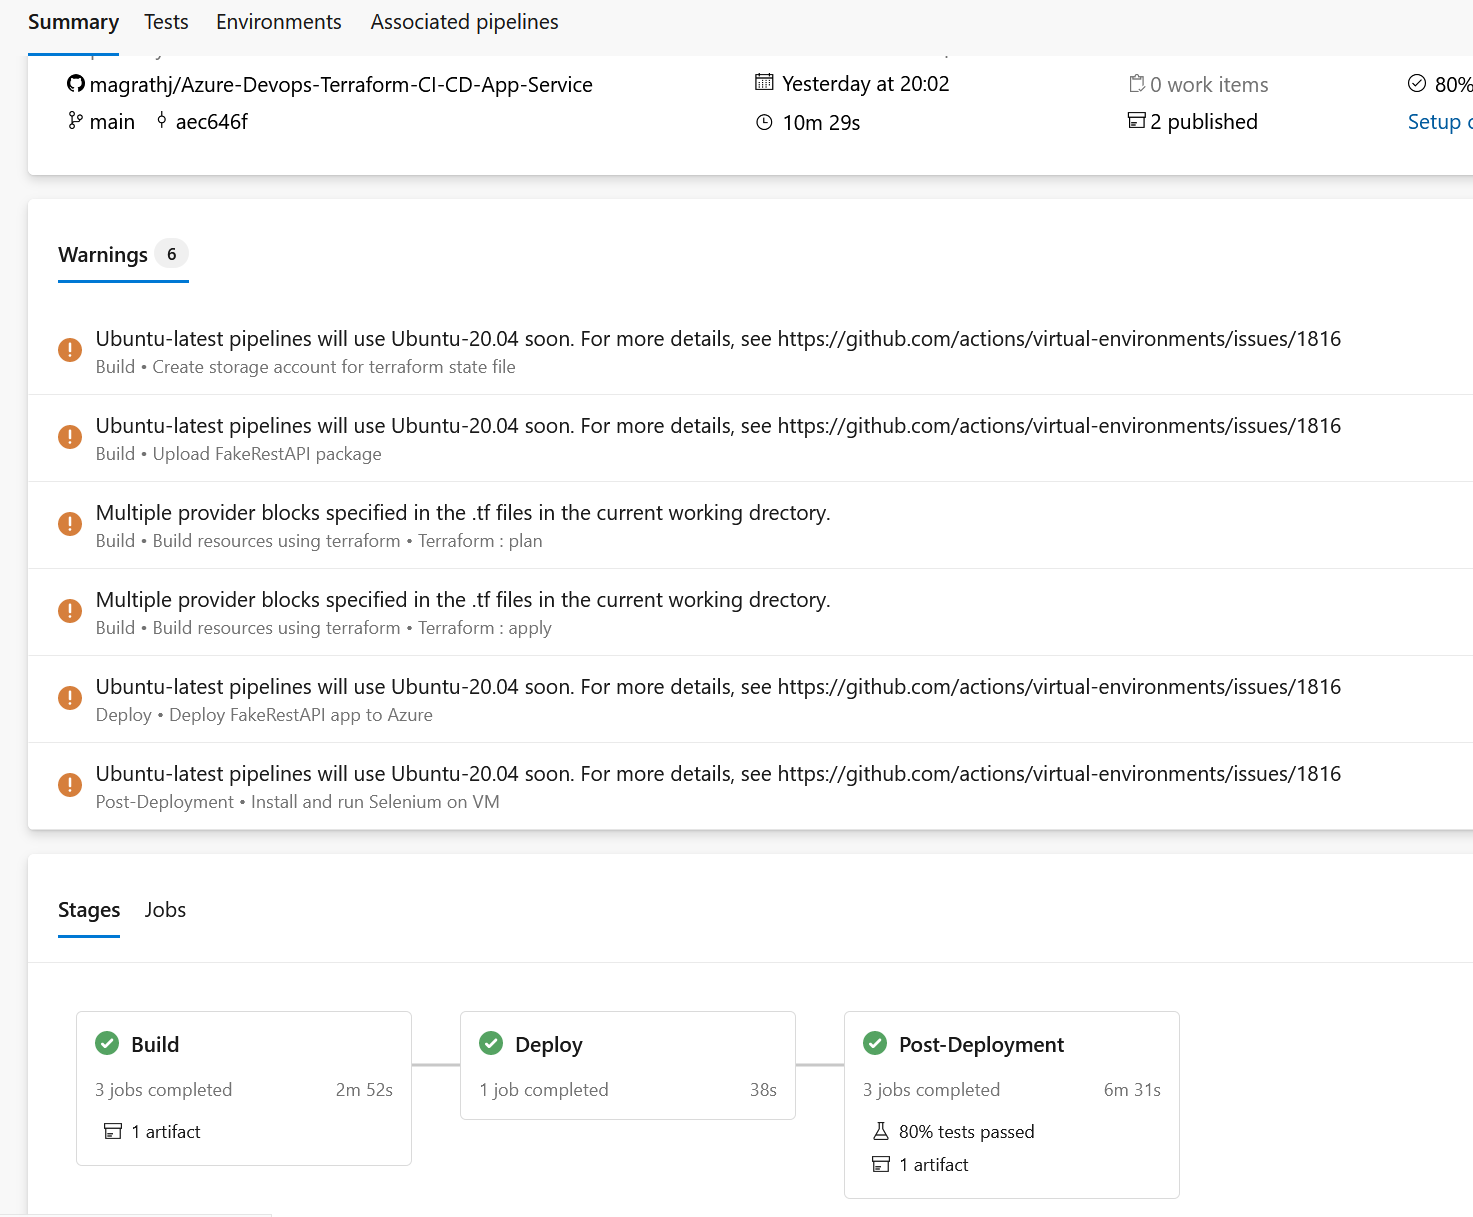Click the branch icon beside main
1473x1217 pixels.
pyautogui.click(x=75, y=121)
